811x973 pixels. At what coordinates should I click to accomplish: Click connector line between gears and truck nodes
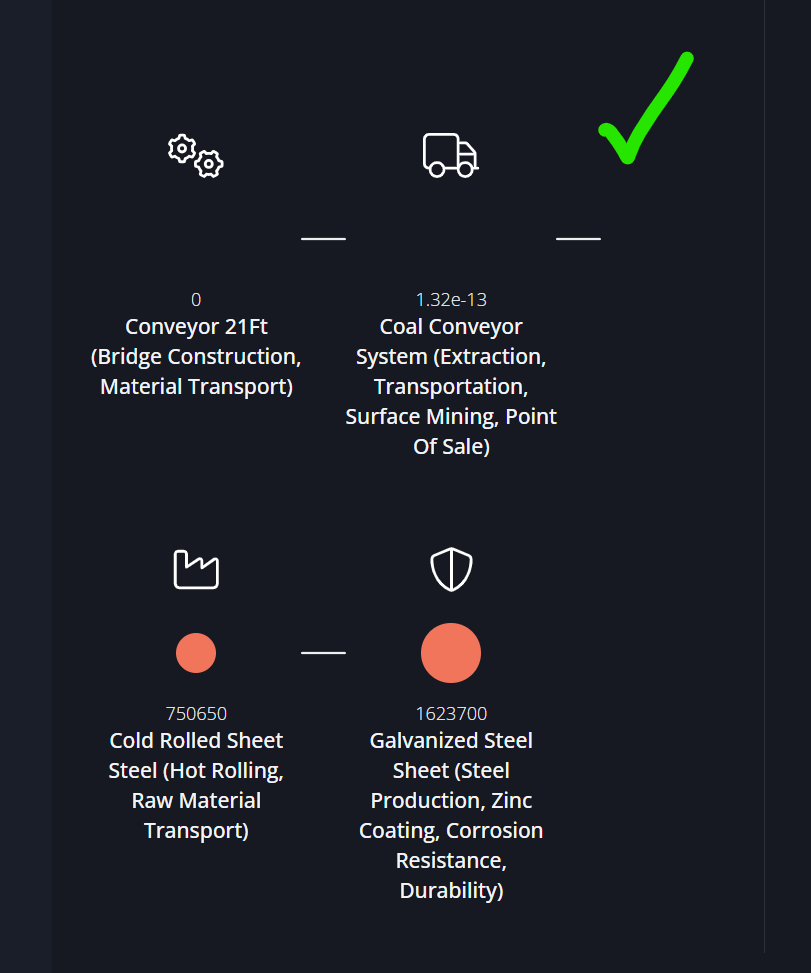[x=323, y=238]
